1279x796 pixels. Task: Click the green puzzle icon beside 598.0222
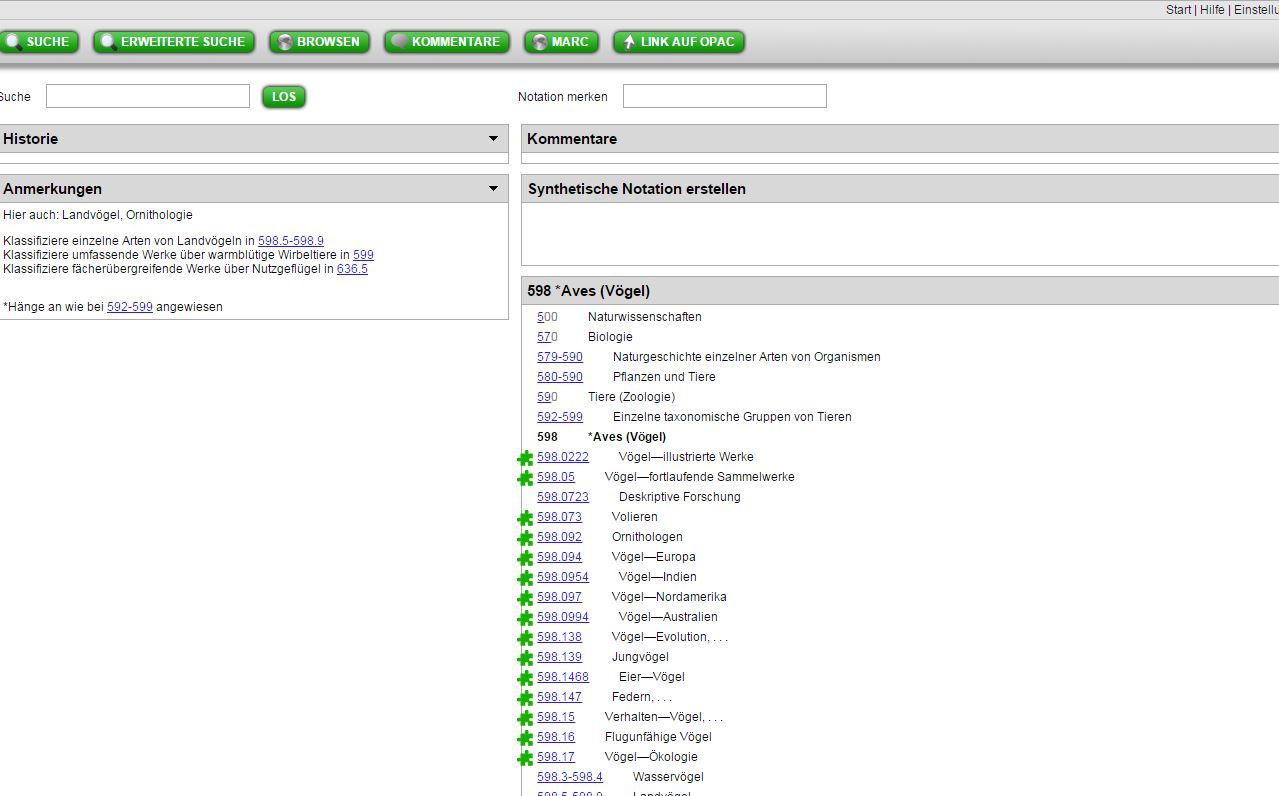pos(525,458)
